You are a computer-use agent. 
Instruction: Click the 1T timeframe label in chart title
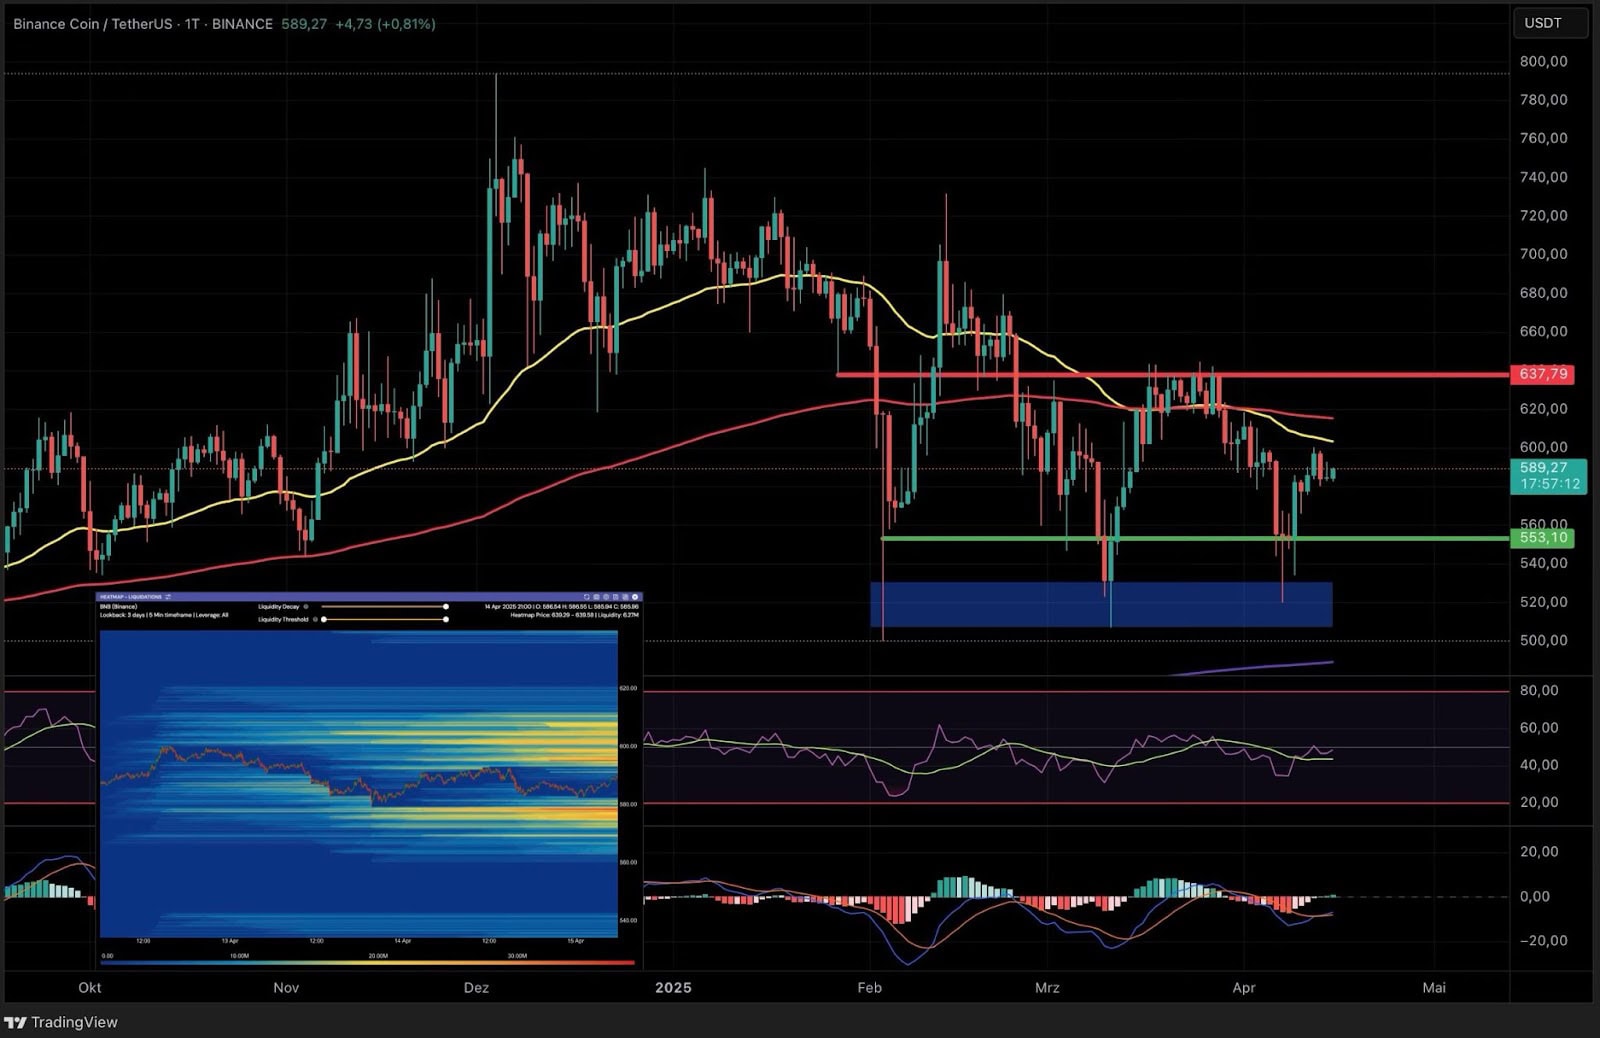coord(192,24)
